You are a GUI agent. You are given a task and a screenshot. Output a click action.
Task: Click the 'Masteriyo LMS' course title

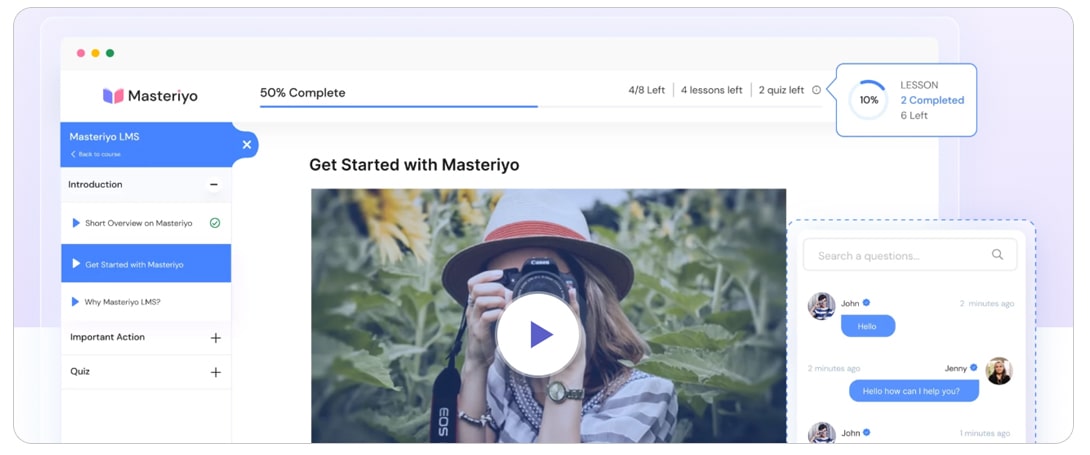pyautogui.click(x=104, y=137)
